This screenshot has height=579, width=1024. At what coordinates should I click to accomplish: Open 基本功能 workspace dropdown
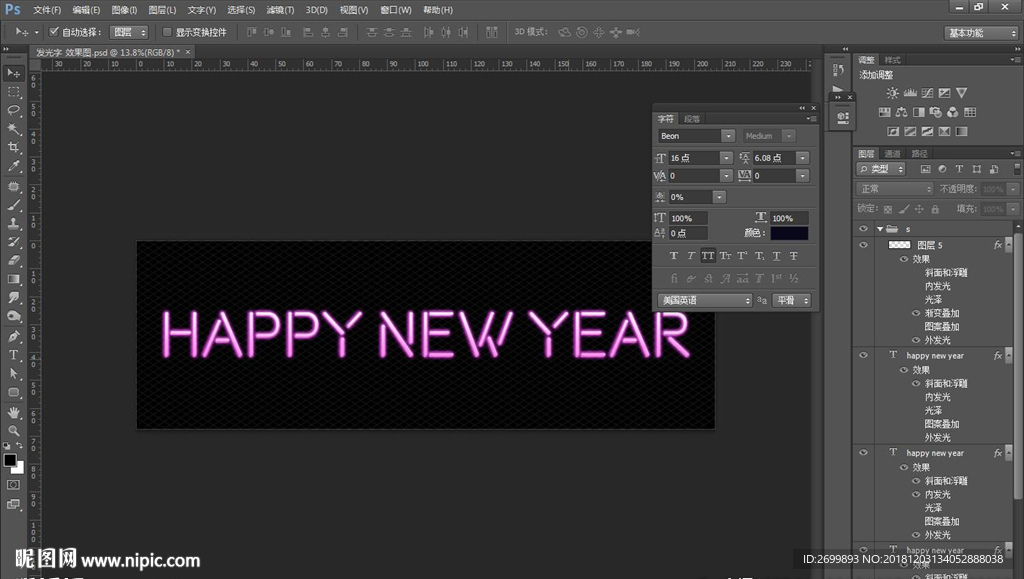(x=981, y=33)
